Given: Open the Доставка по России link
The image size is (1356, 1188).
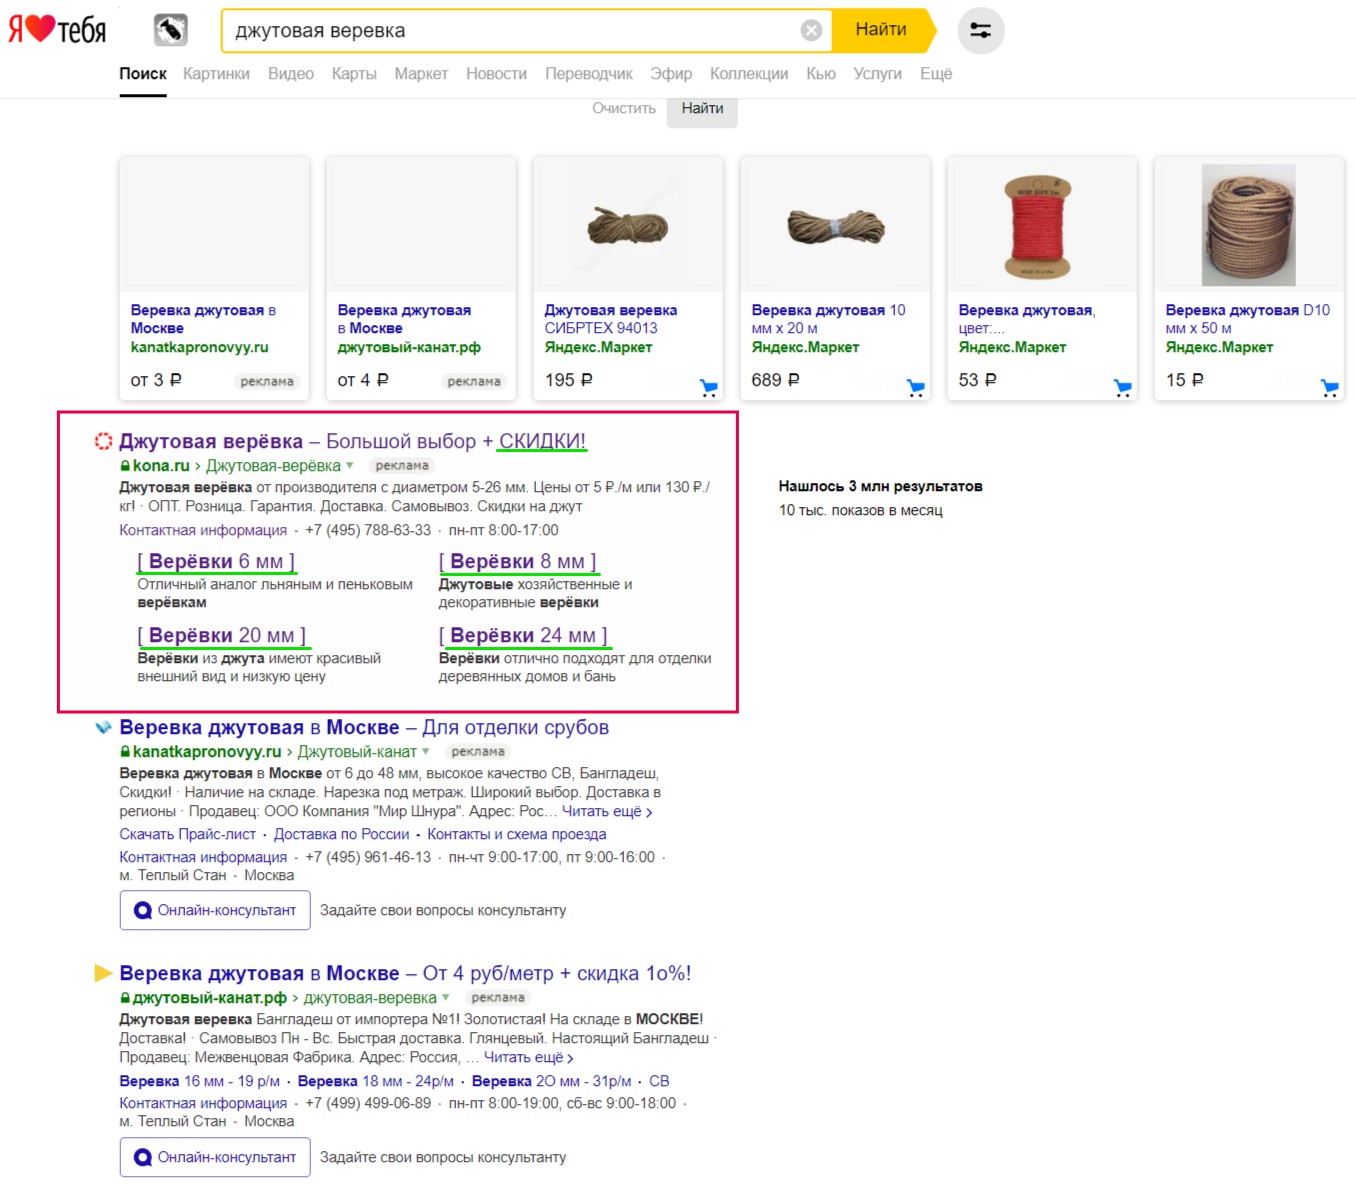Looking at the screenshot, I should pyautogui.click(x=342, y=834).
